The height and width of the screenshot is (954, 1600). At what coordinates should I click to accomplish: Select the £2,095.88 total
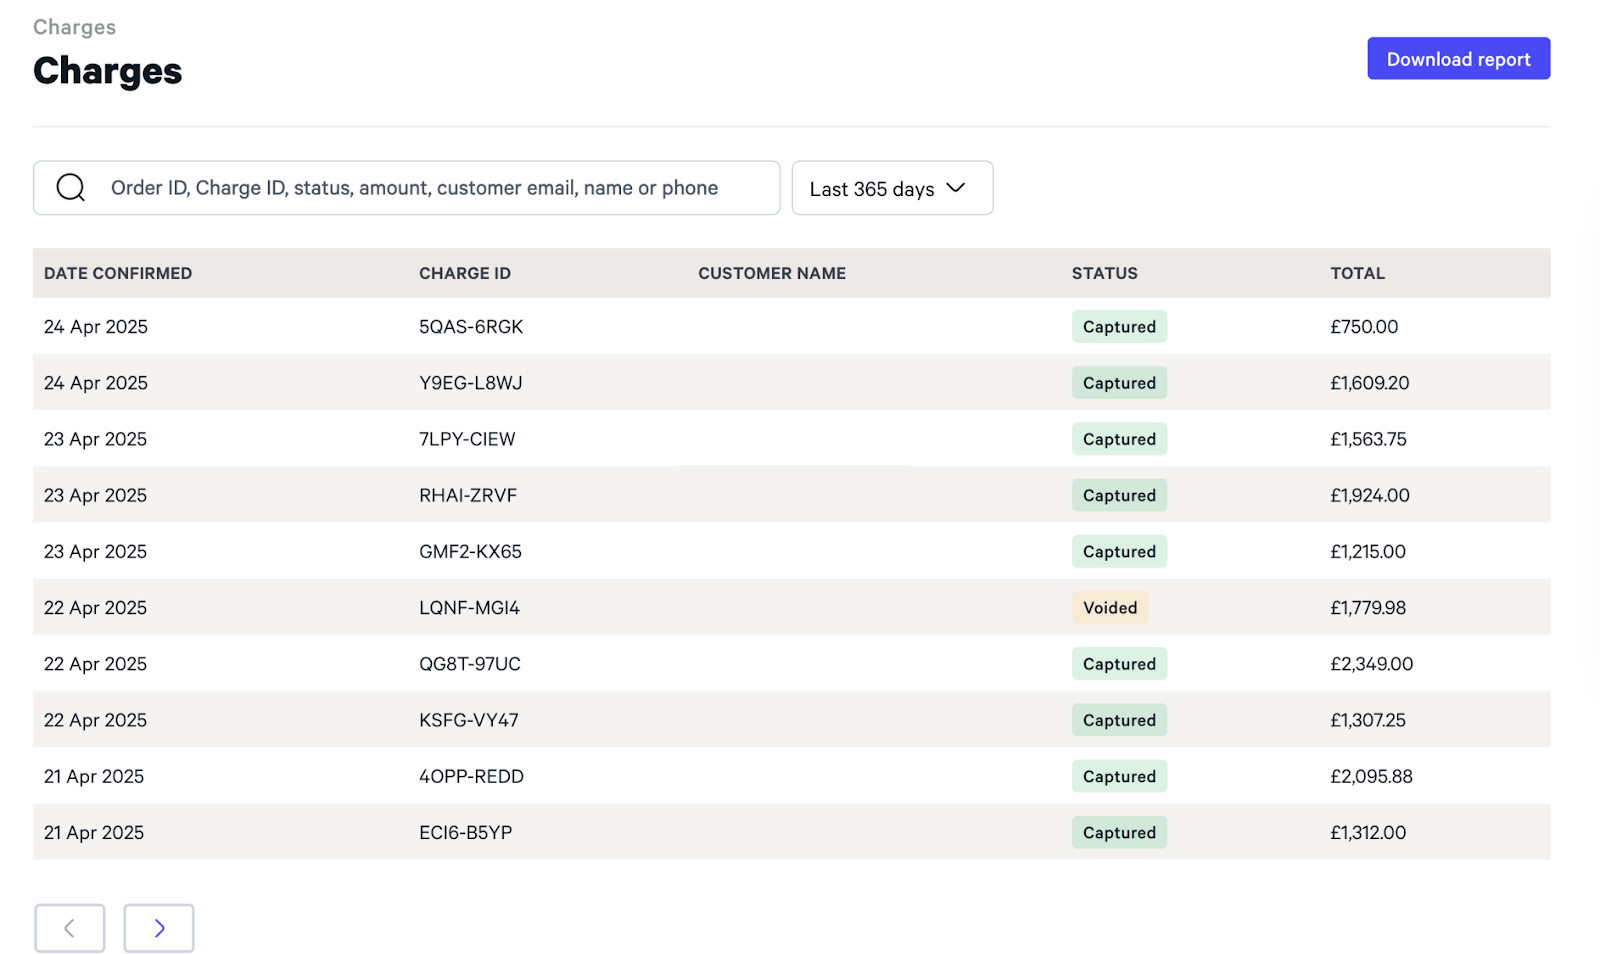point(1371,776)
